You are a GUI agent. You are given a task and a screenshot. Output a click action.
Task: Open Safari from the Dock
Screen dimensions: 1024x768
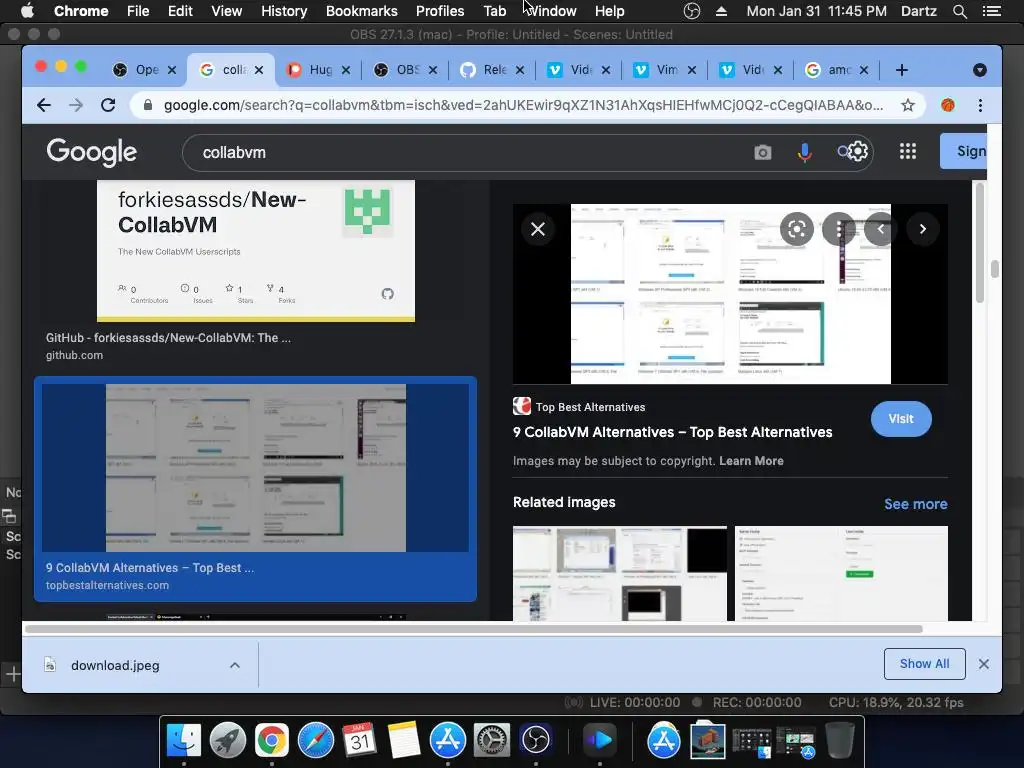[x=315, y=740]
